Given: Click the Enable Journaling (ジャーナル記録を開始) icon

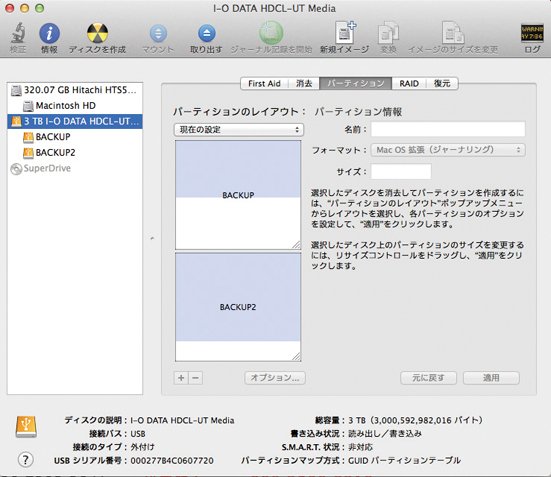Looking at the screenshot, I should click(271, 33).
